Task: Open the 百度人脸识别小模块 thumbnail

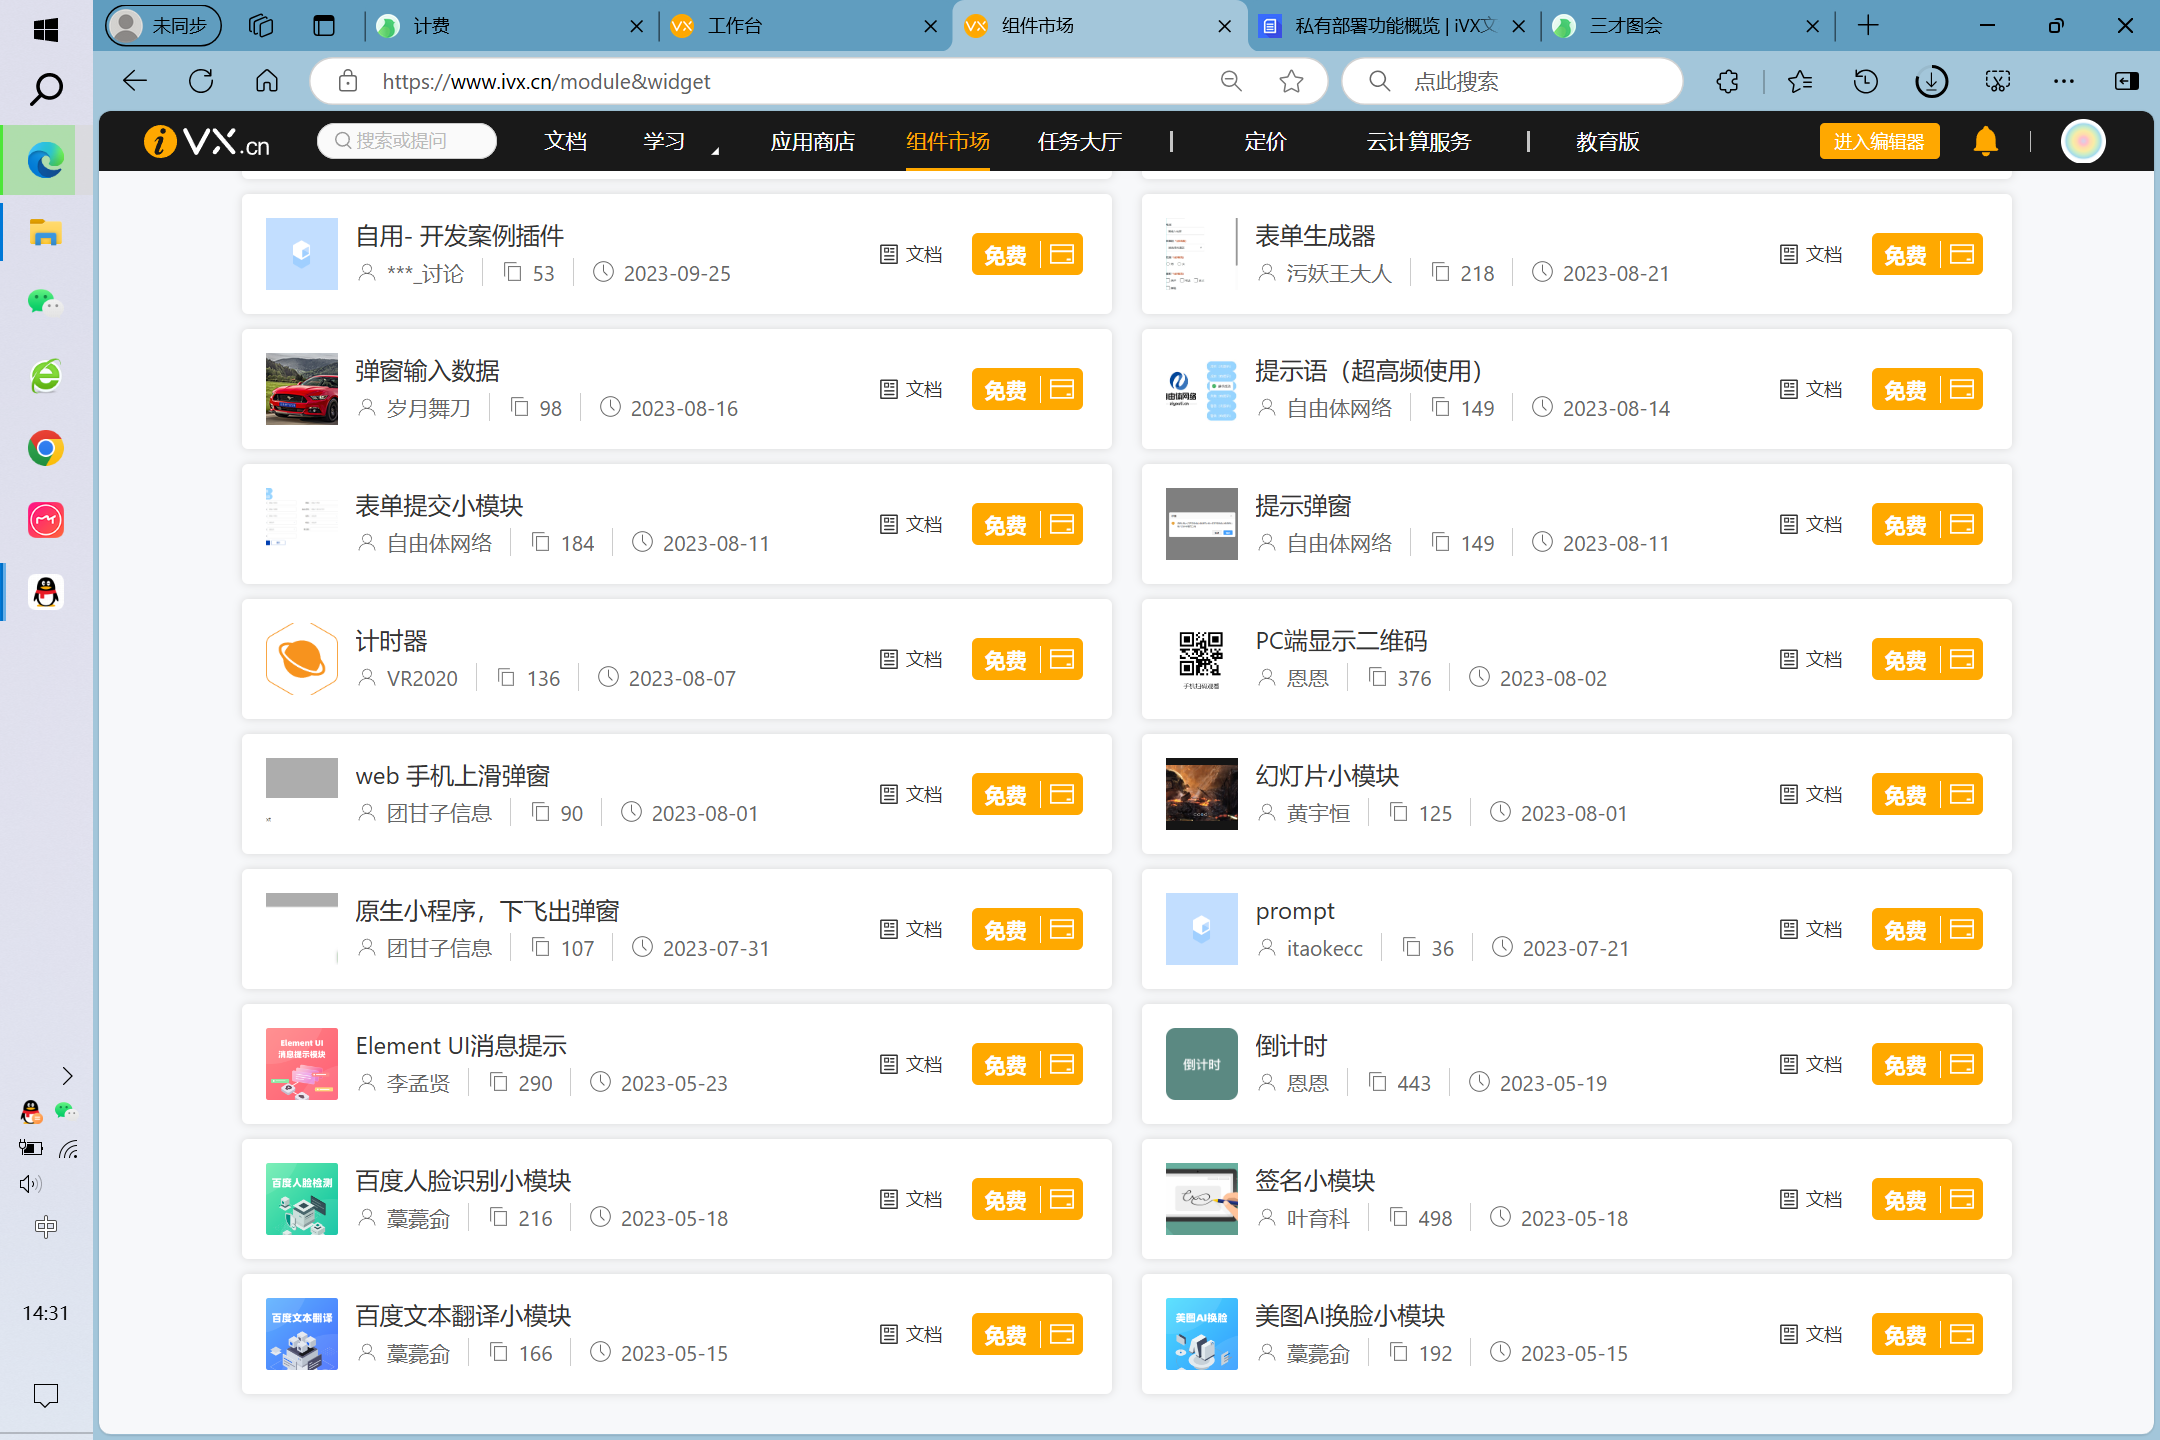Action: (302, 1199)
